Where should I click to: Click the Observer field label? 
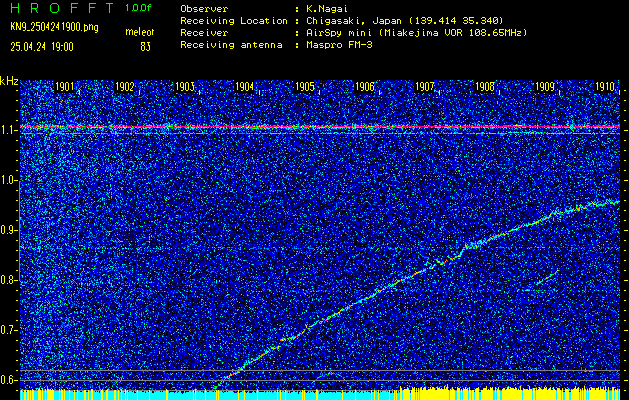(204, 8)
